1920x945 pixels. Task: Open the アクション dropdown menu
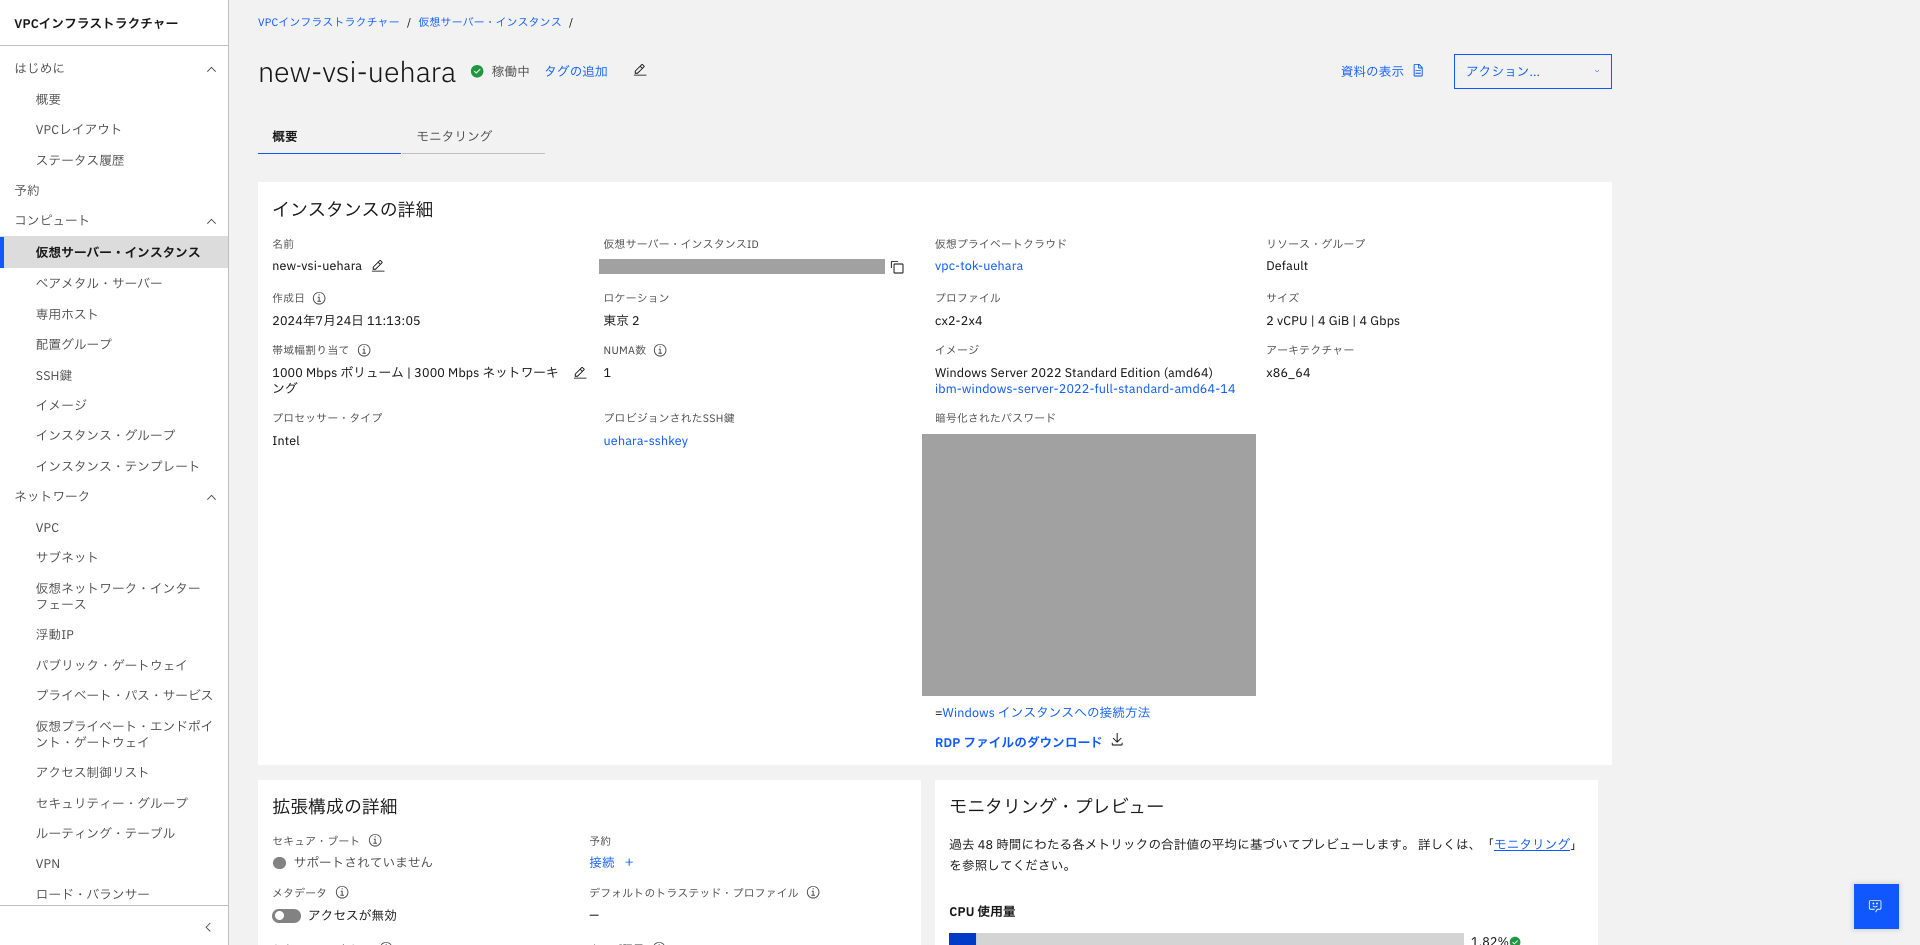[x=1532, y=71]
